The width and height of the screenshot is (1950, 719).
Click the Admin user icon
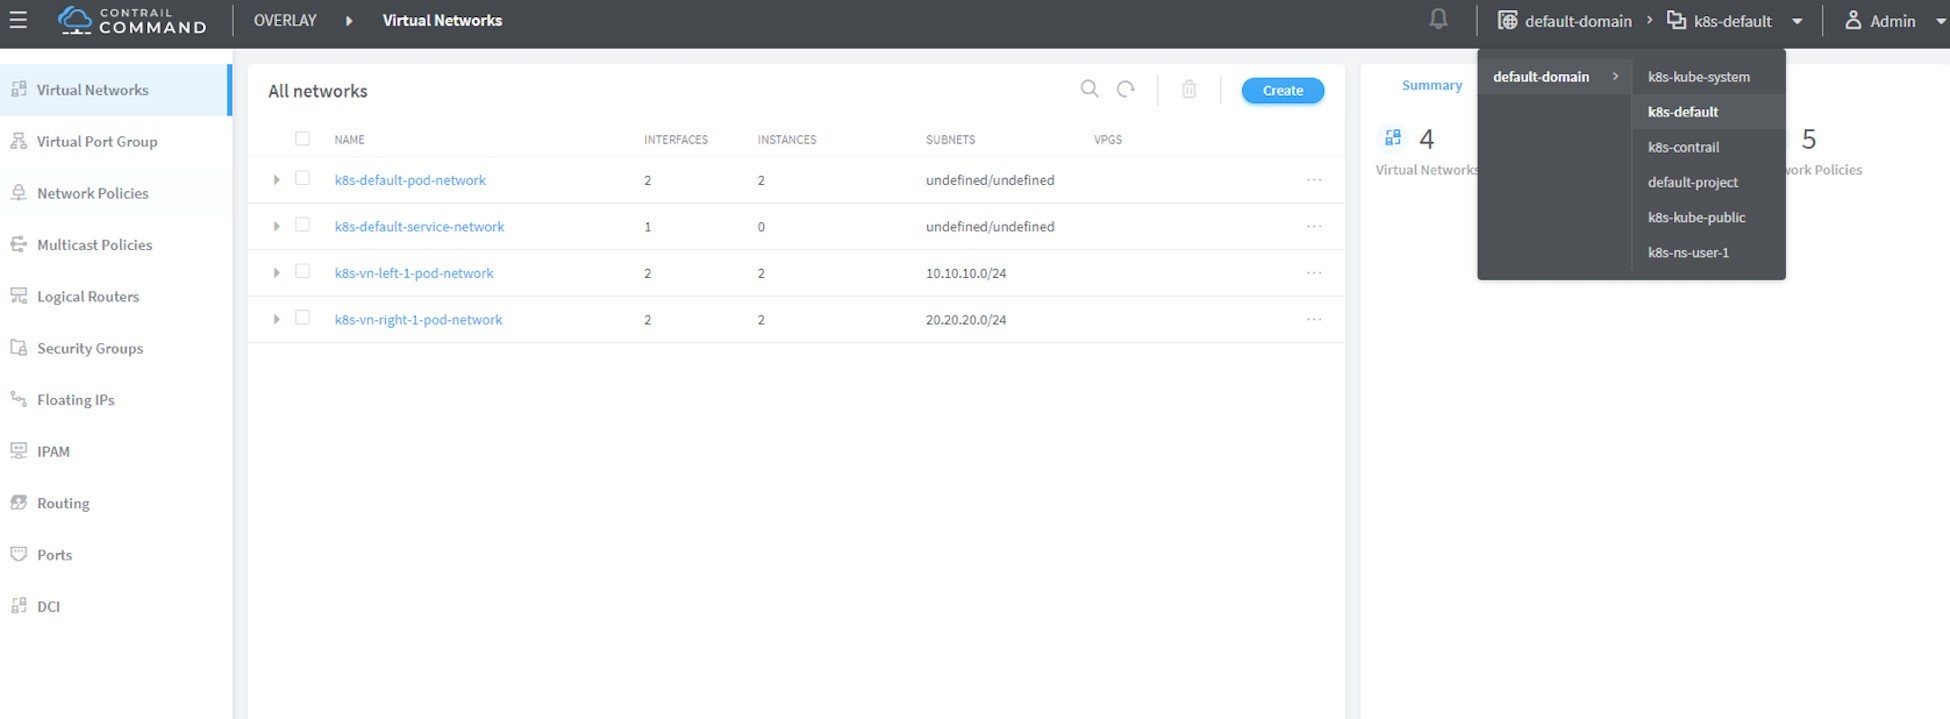click(x=1853, y=20)
